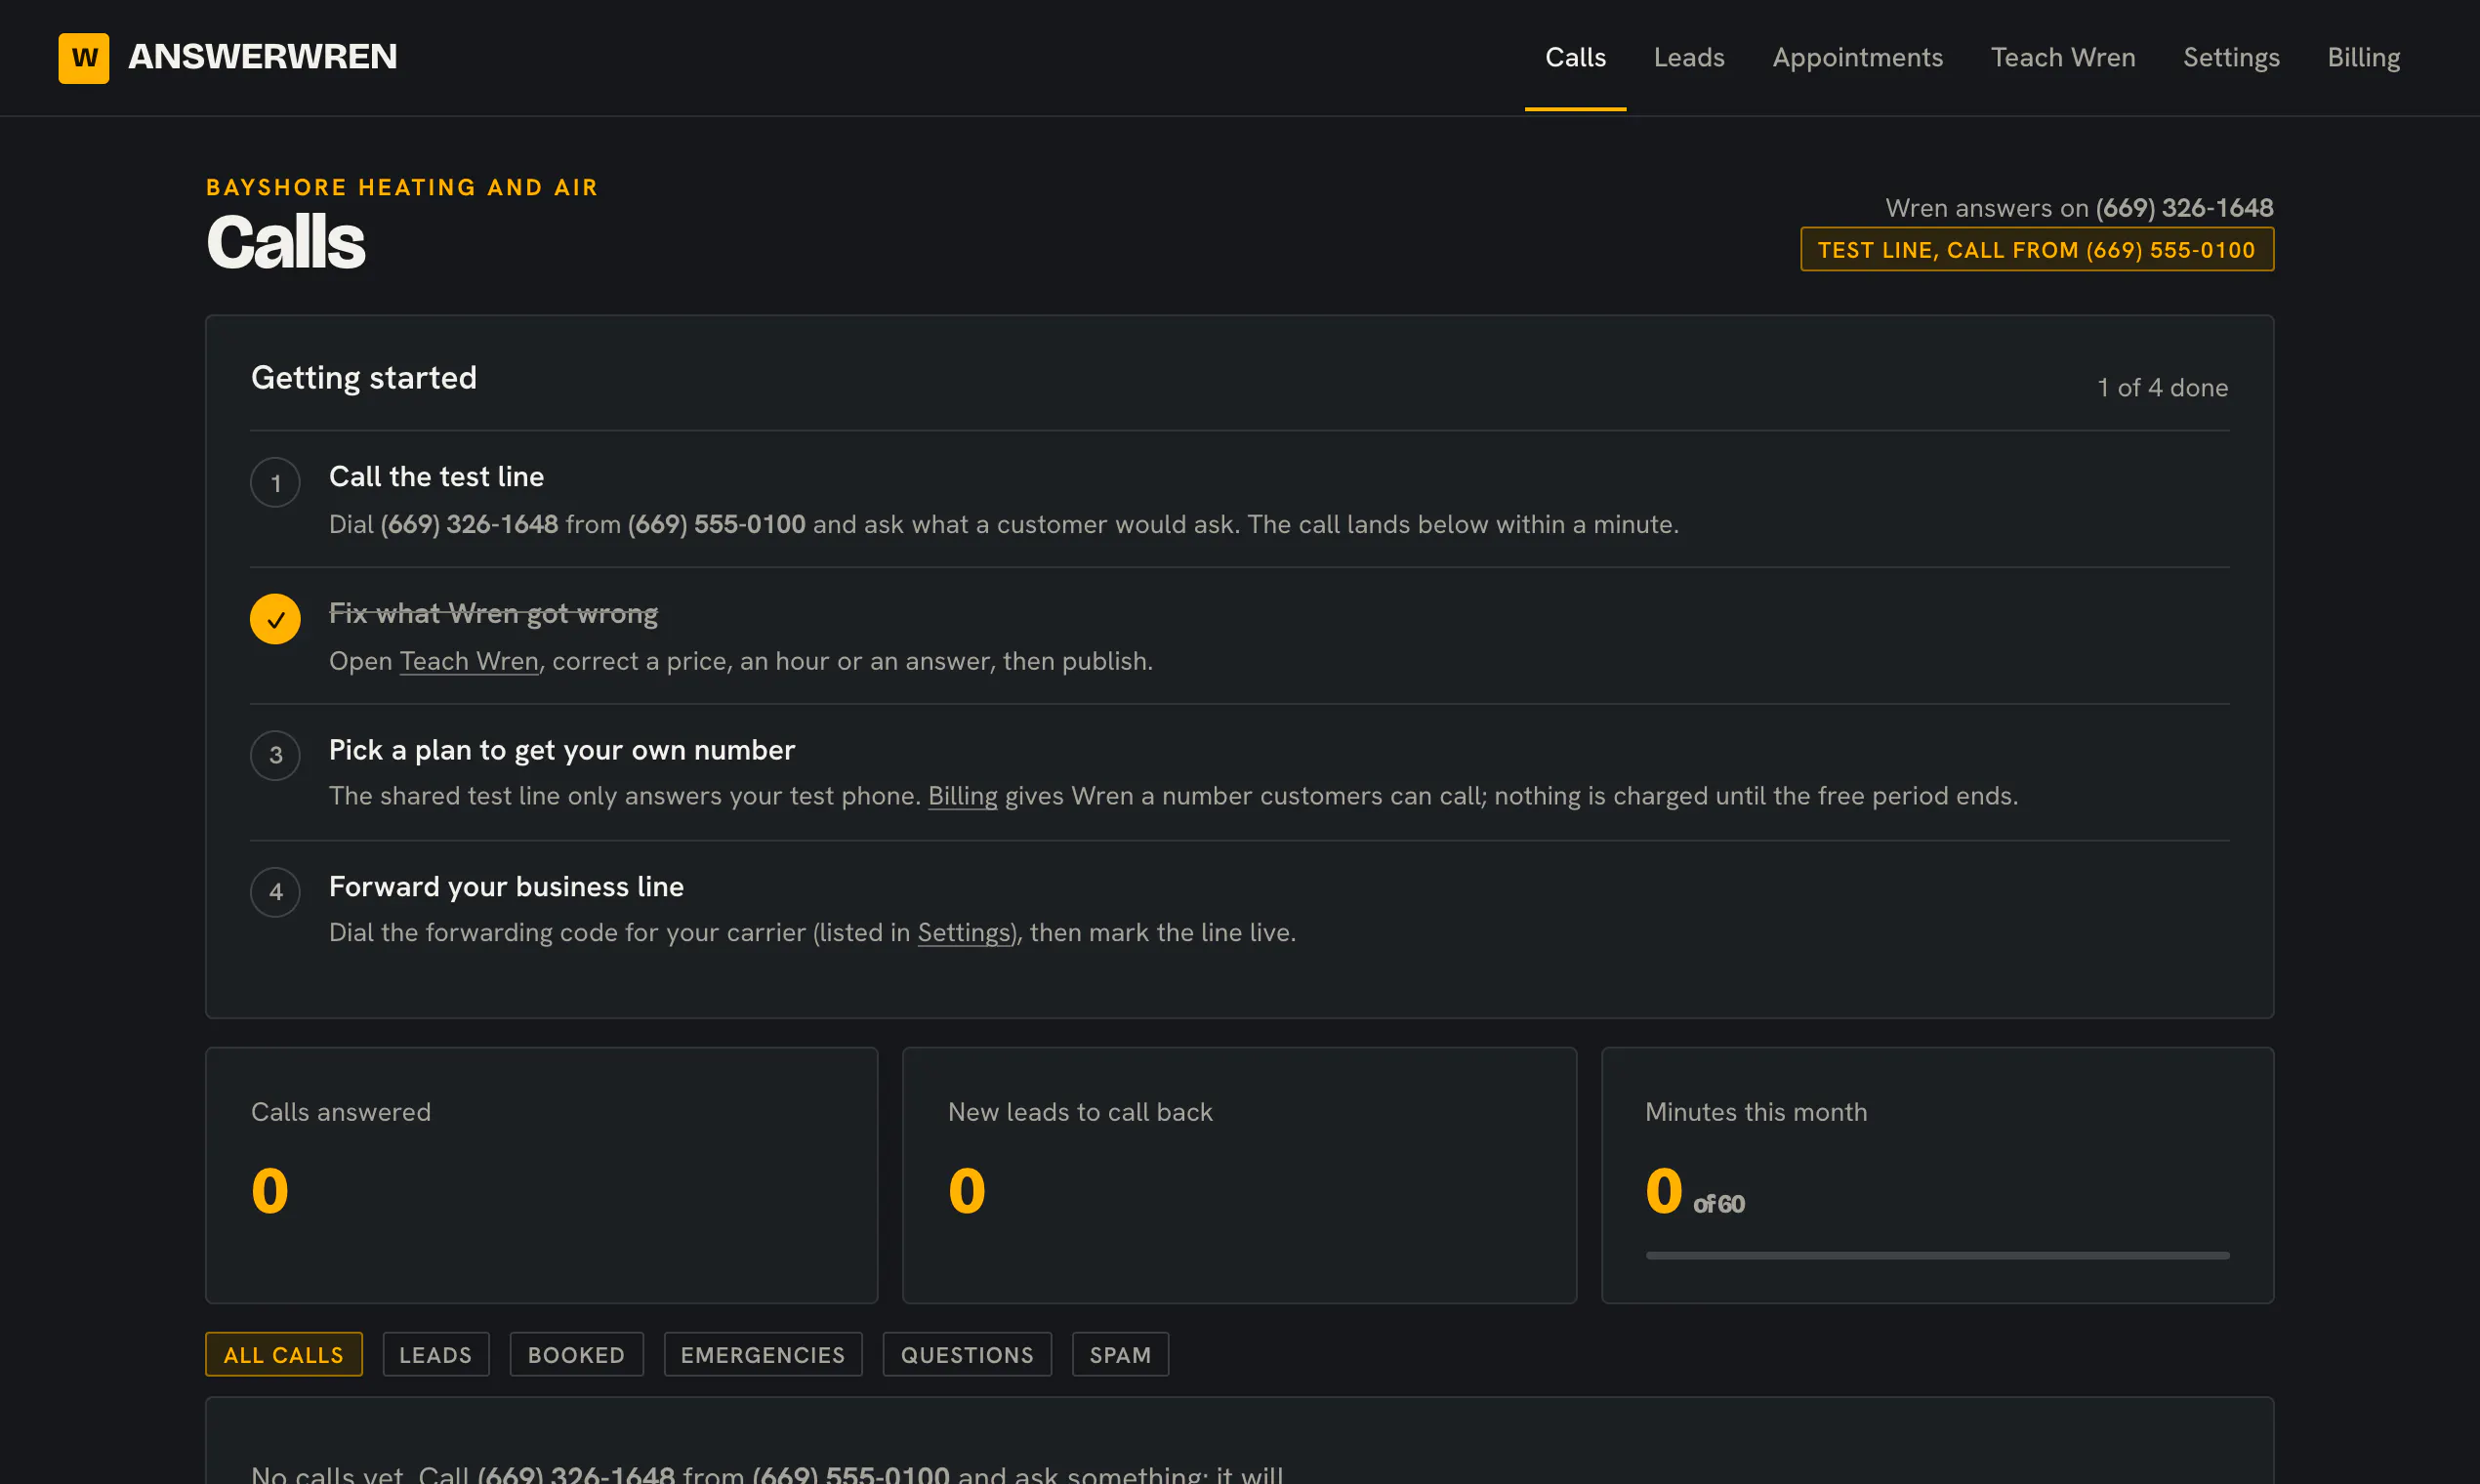Click the step 4 circle icon

click(x=275, y=892)
